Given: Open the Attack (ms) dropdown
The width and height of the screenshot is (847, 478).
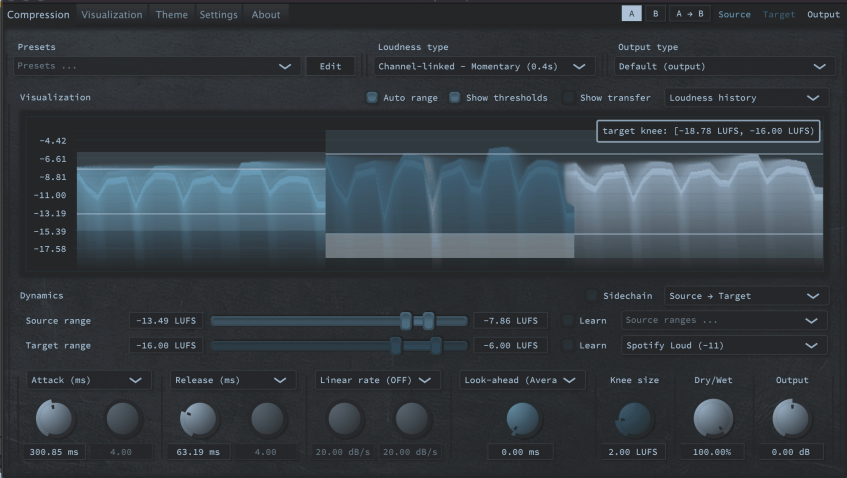Looking at the screenshot, I should click(x=89, y=380).
